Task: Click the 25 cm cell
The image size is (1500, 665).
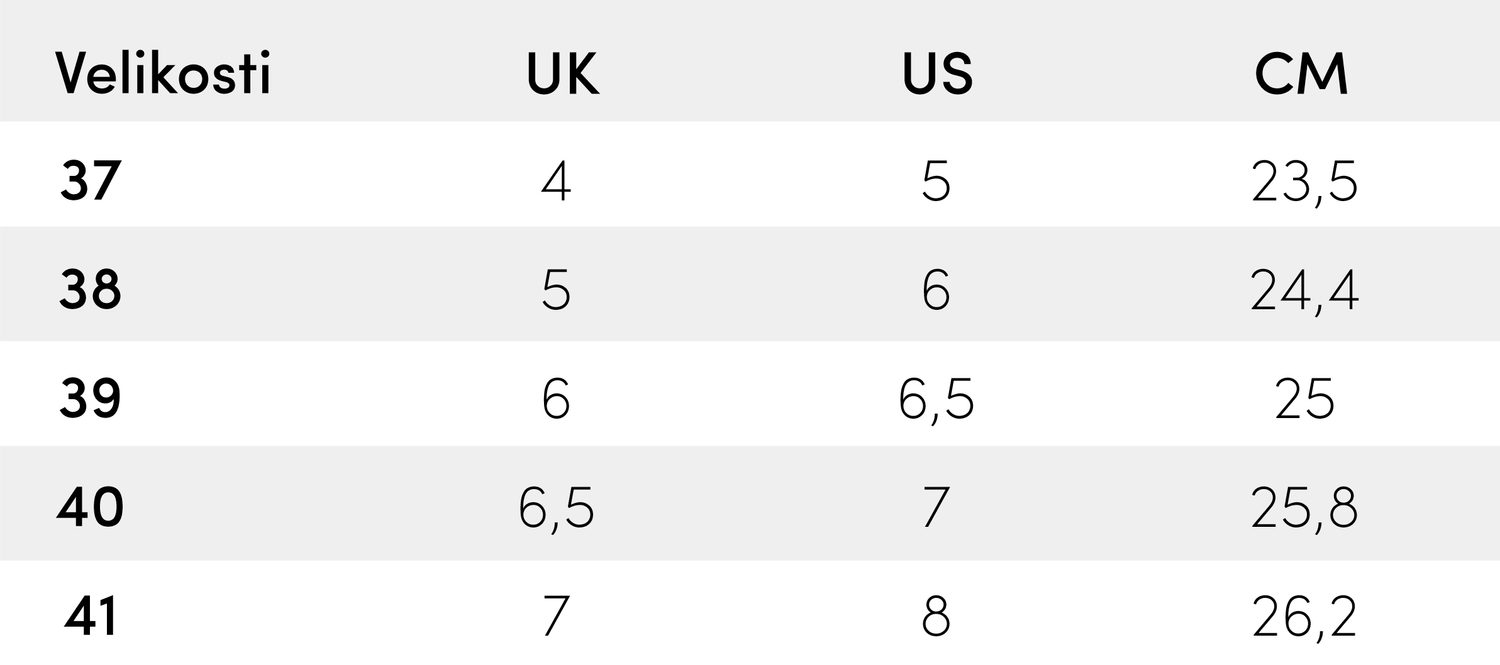Action: pos(1304,400)
